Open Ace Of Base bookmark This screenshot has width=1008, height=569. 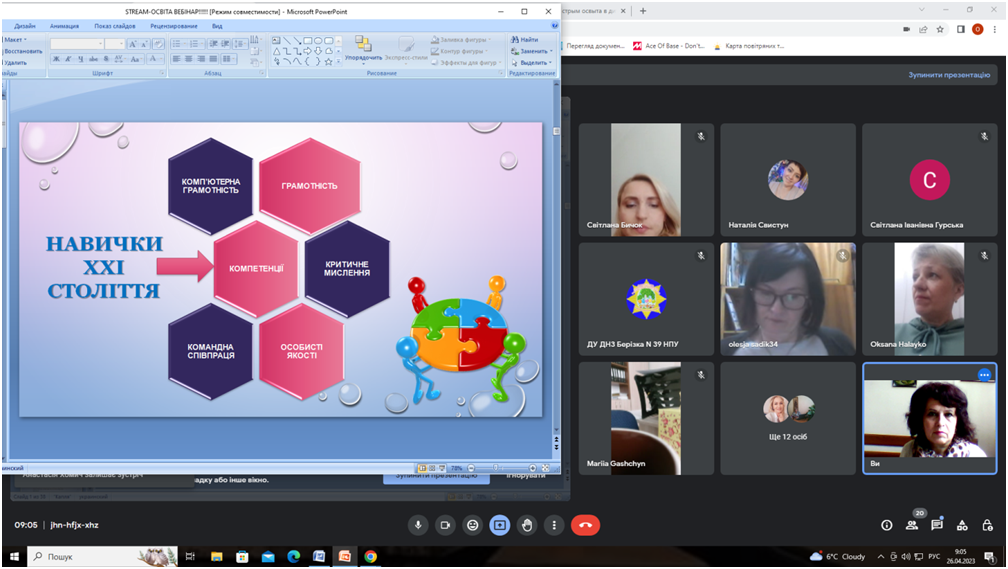tap(669, 46)
